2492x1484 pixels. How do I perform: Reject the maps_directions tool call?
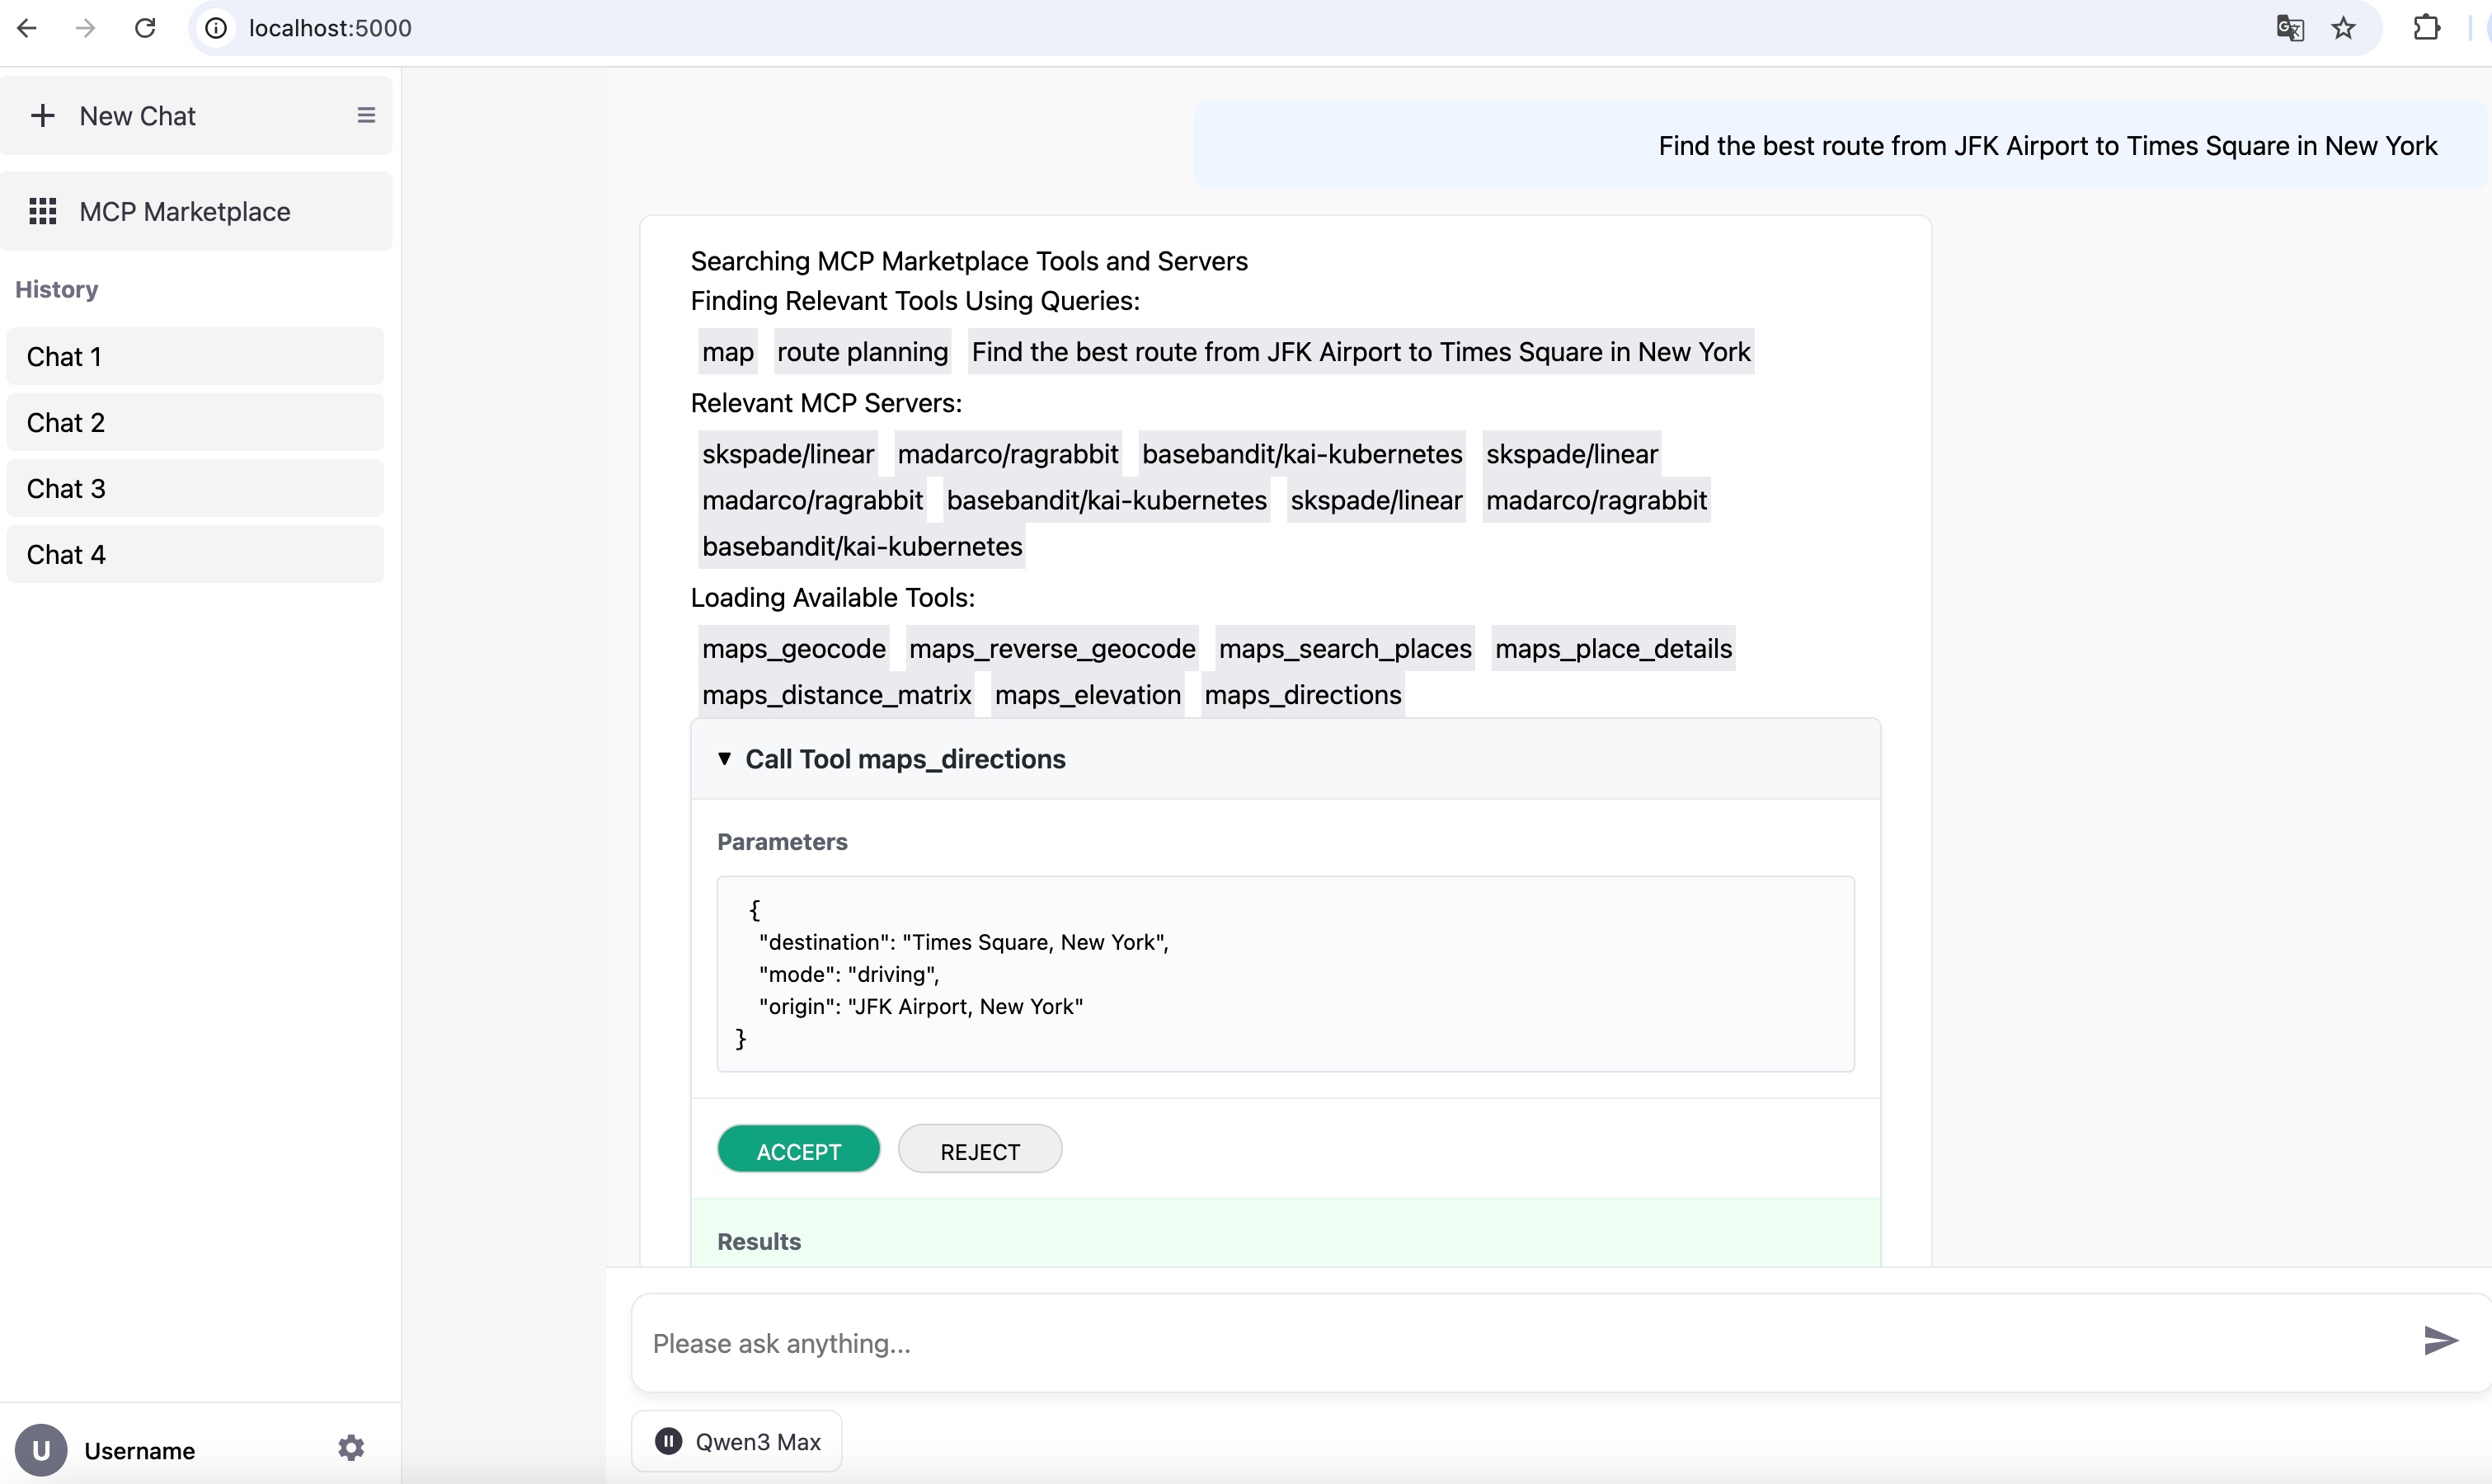click(979, 1150)
